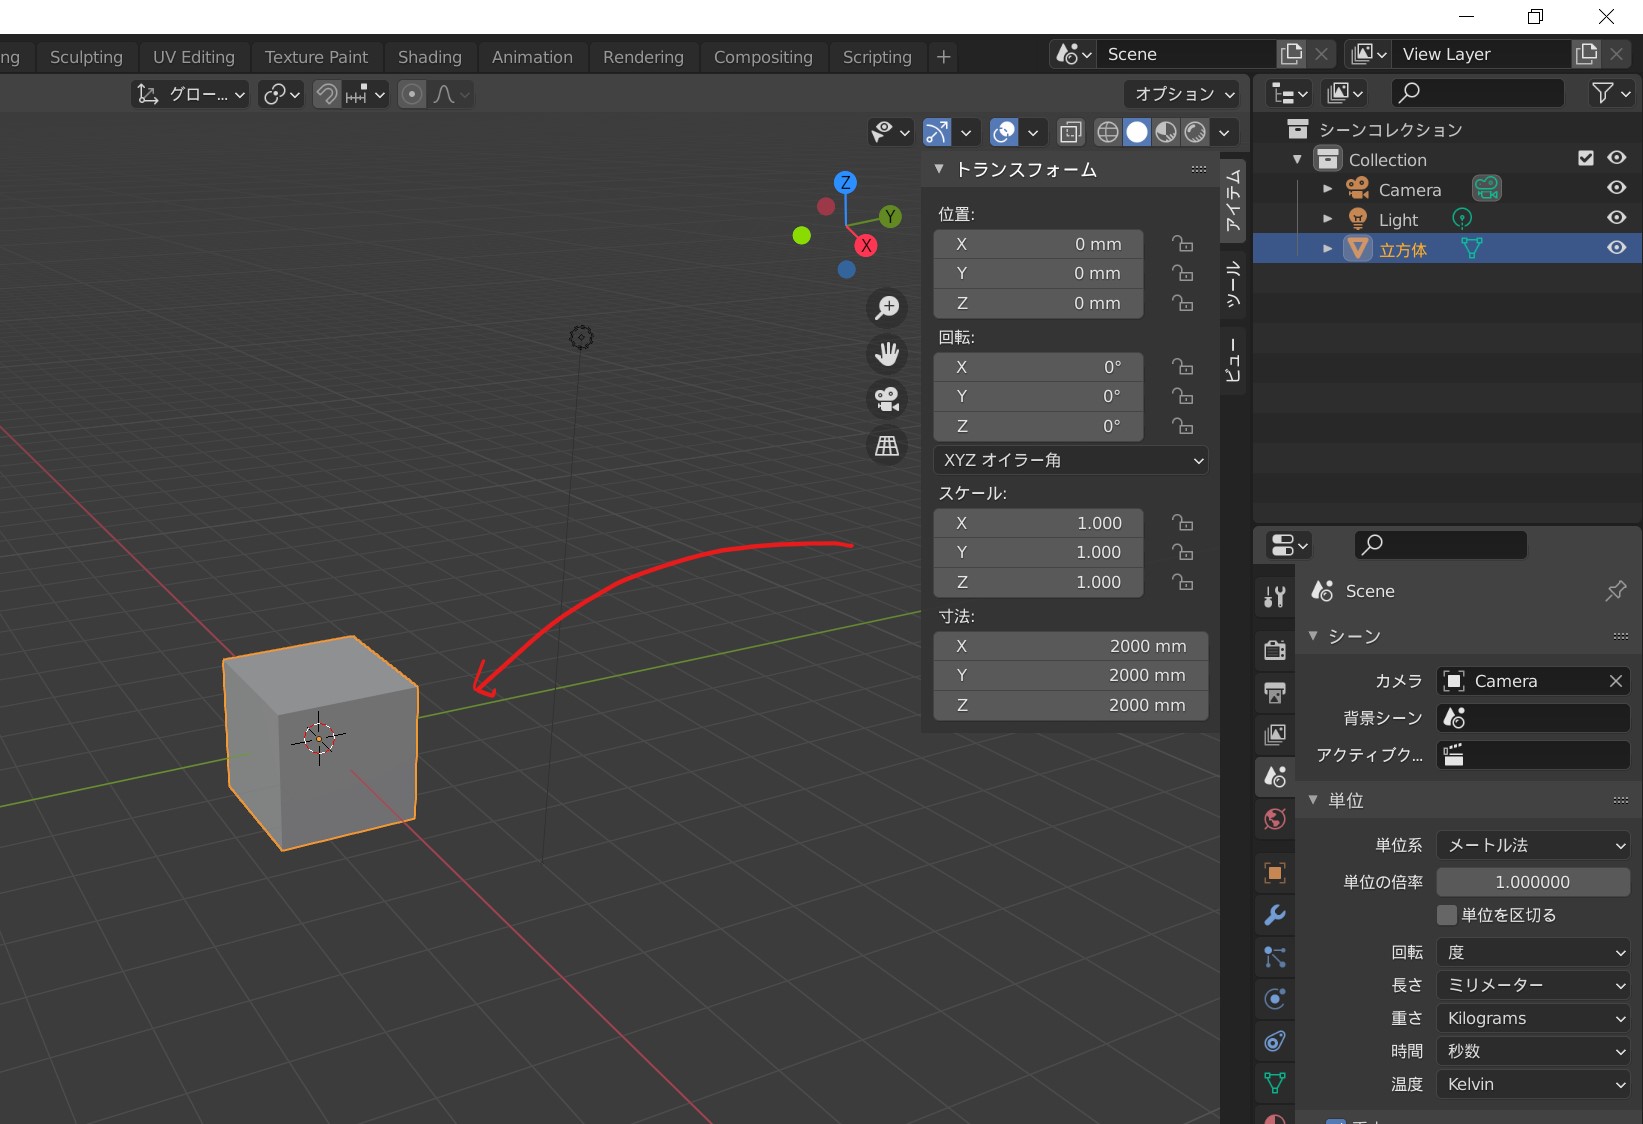
Task: Hide the Camera object with eye icon
Action: pyautogui.click(x=1616, y=188)
